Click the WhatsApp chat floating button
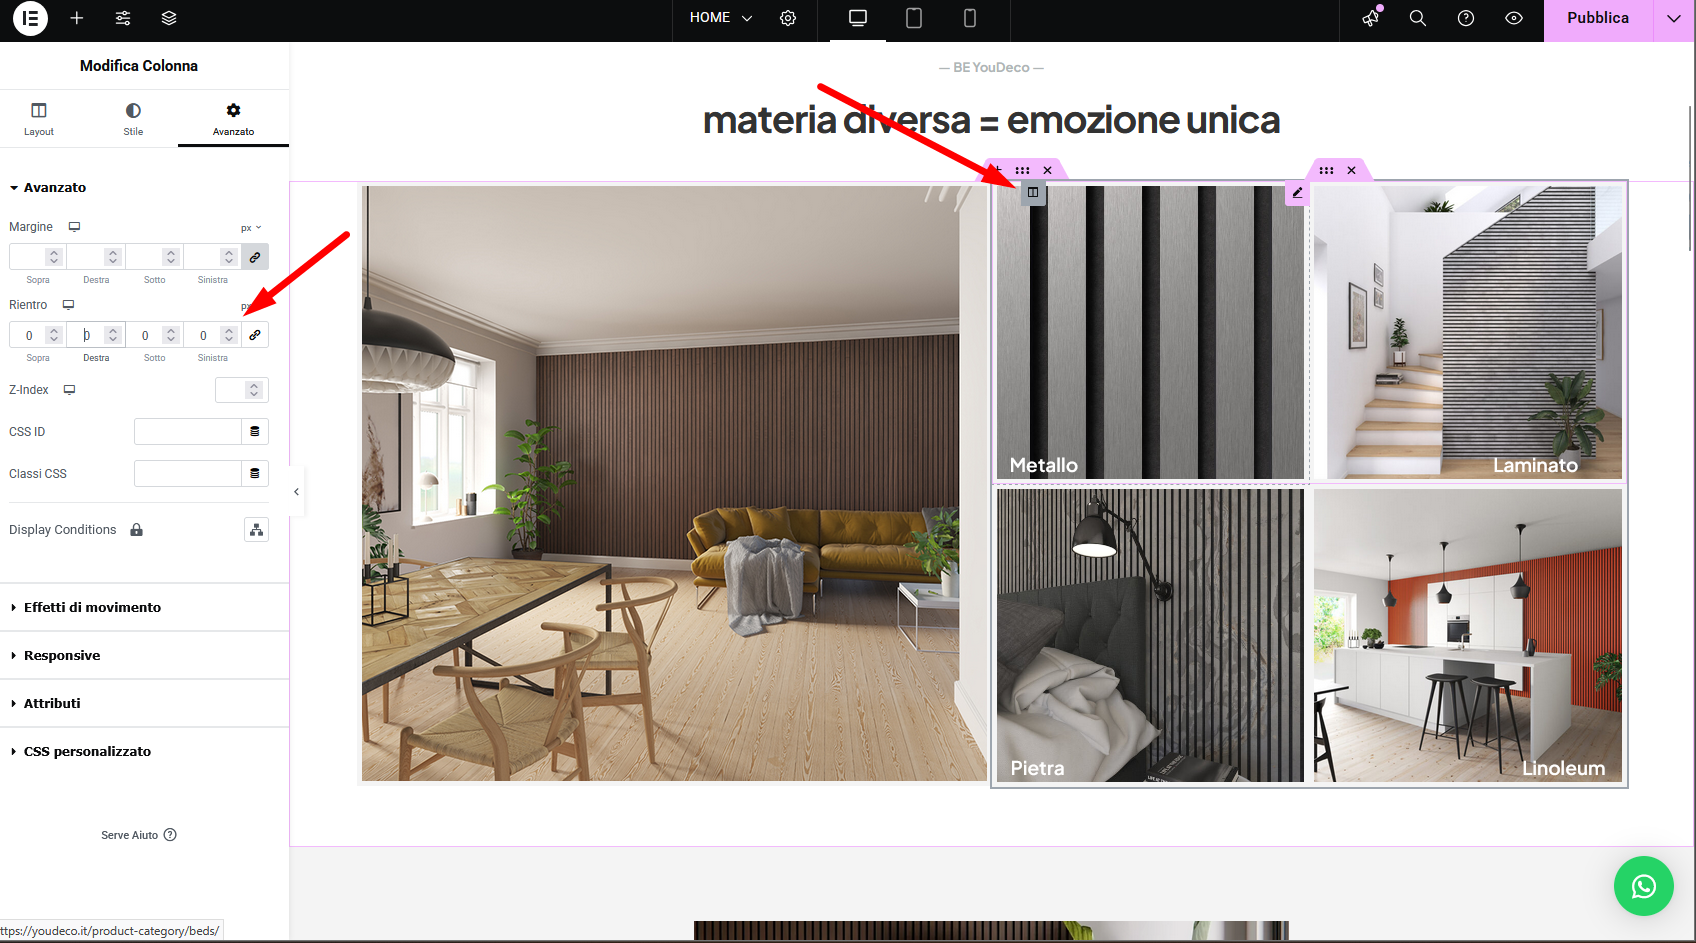 click(x=1643, y=886)
